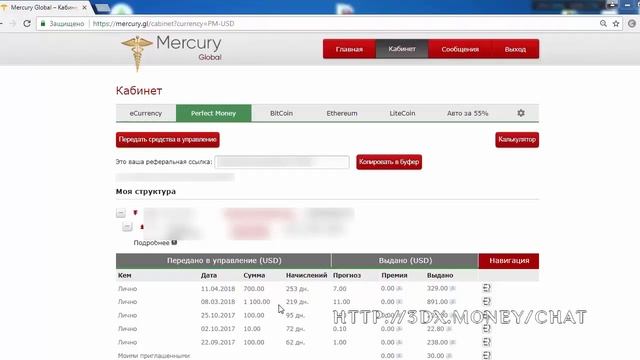Click the Сумма column header

(x=254, y=276)
